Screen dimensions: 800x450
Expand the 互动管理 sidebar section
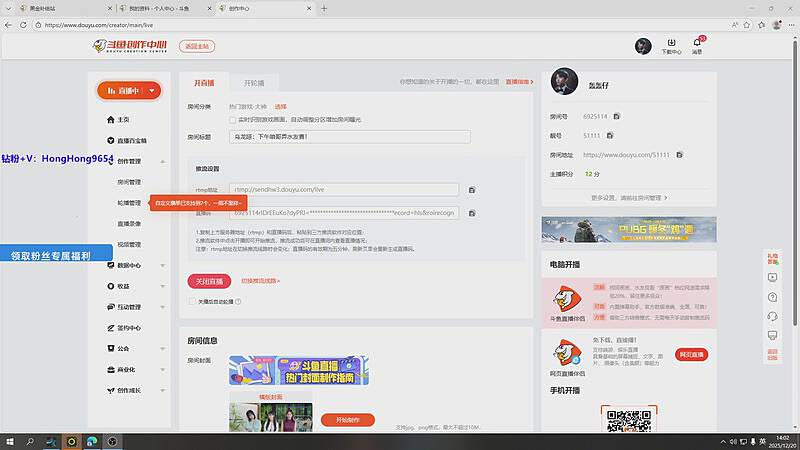pos(163,307)
